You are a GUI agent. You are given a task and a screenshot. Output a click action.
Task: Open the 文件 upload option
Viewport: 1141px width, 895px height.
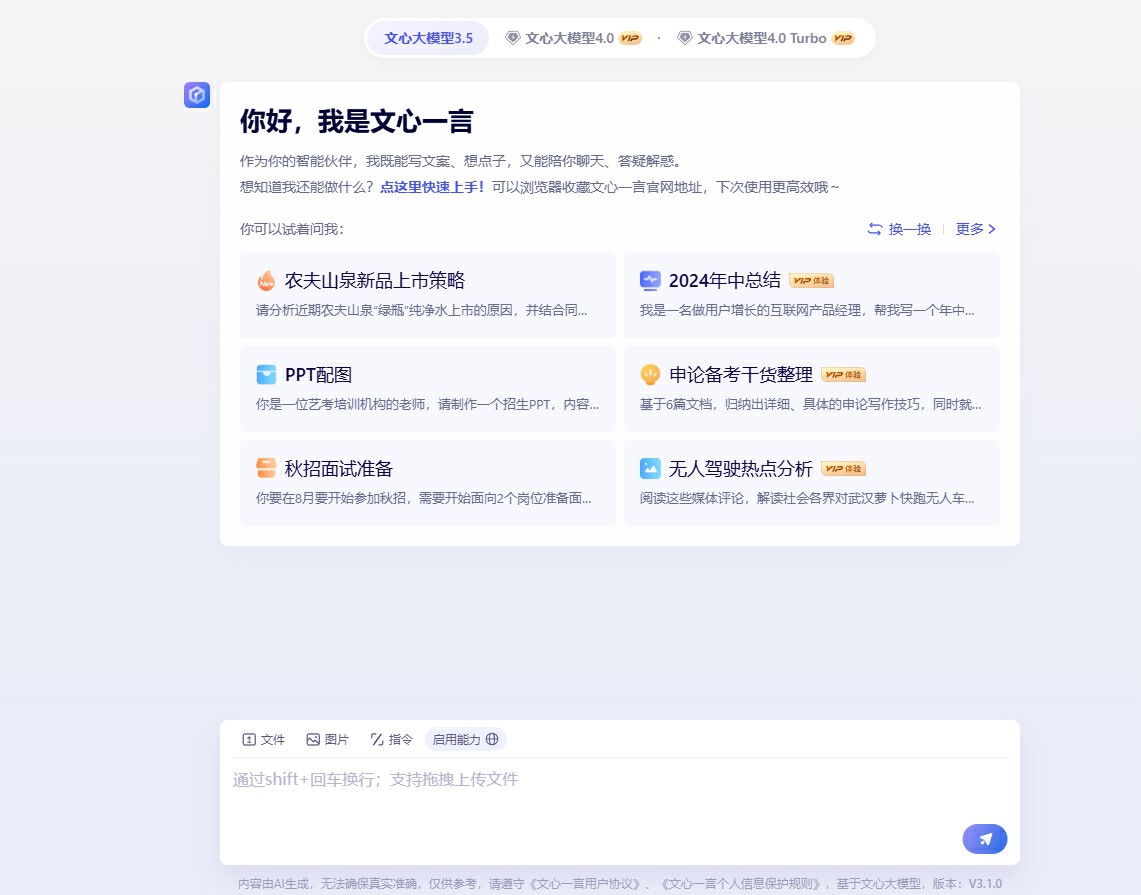click(x=263, y=739)
